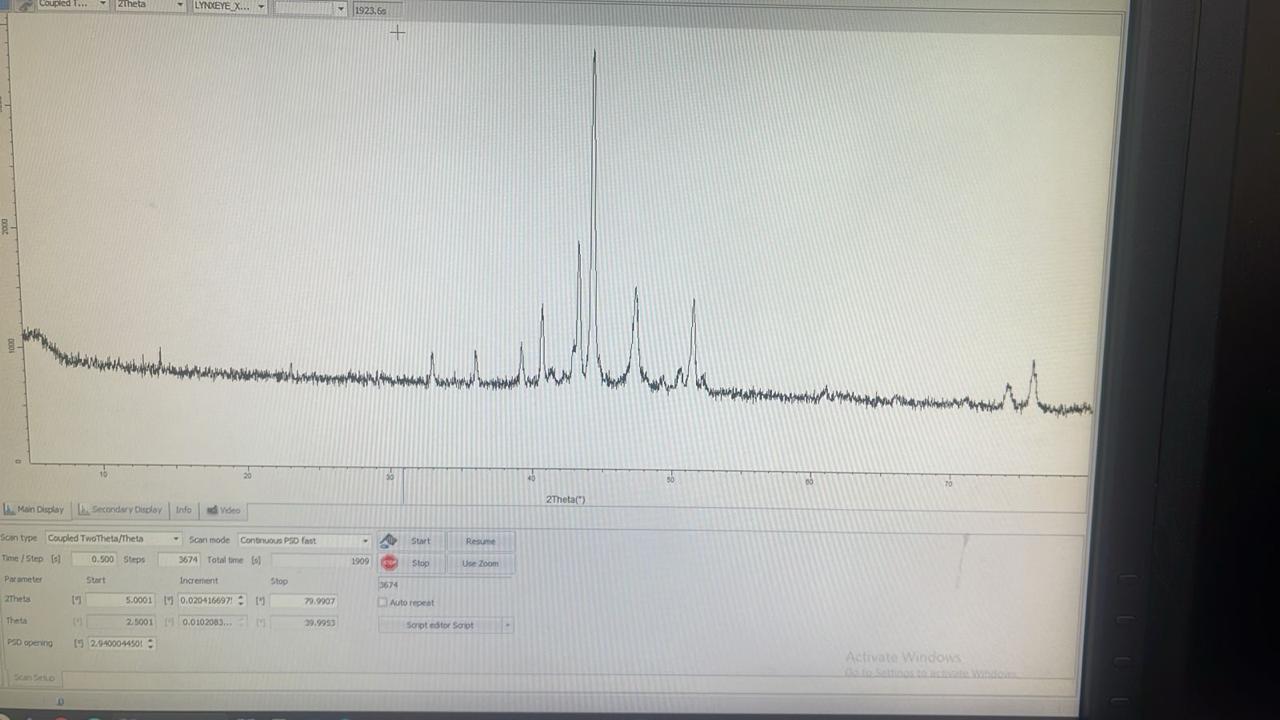This screenshot has width=1280, height=720.
Task: Click the Script editor Script button
Action: [x=440, y=626]
